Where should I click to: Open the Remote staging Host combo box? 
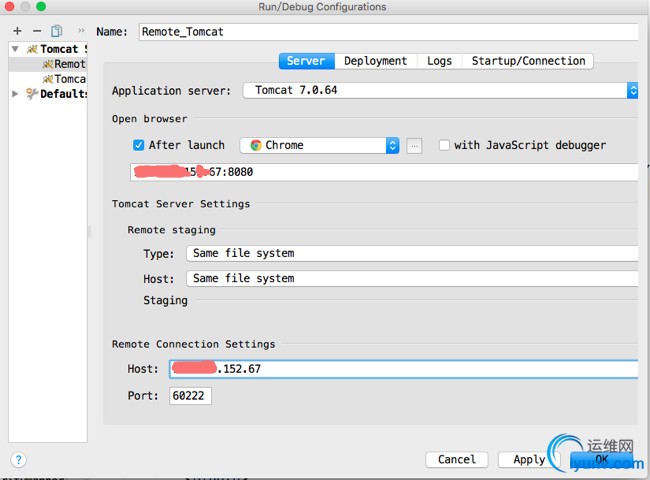click(x=412, y=279)
